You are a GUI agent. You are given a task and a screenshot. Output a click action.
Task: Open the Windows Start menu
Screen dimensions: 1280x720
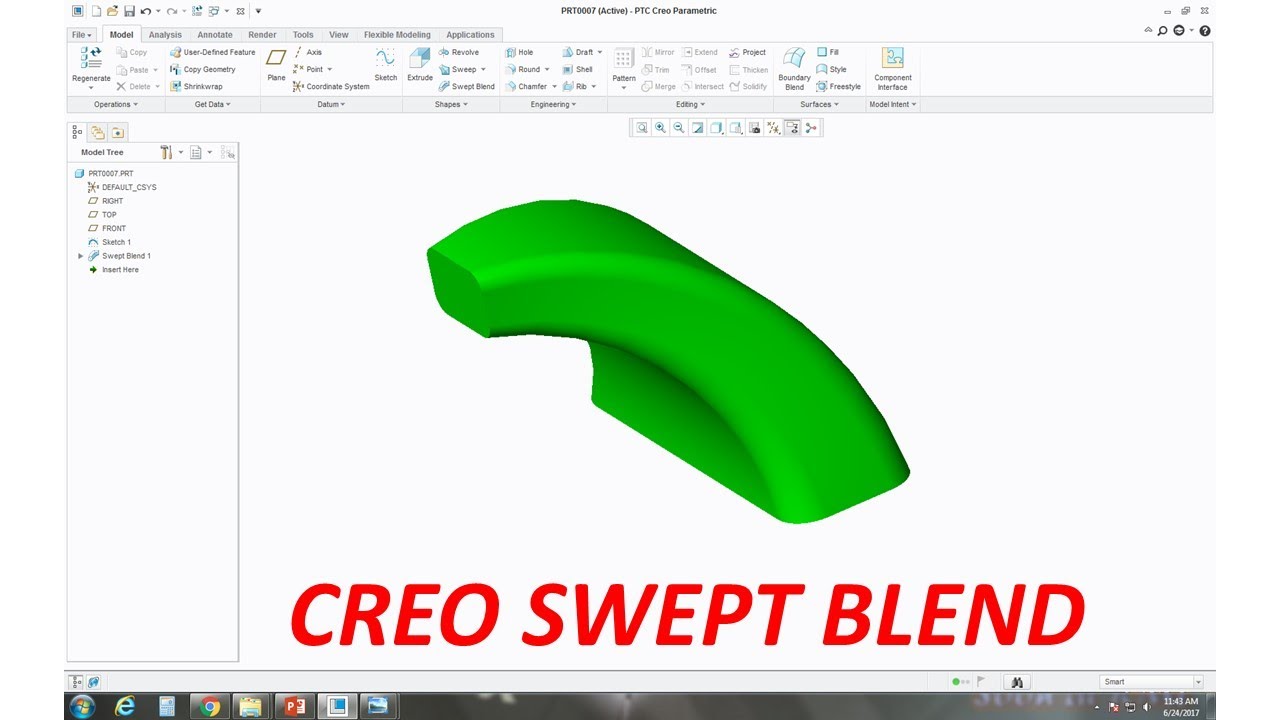pyautogui.click(x=82, y=706)
